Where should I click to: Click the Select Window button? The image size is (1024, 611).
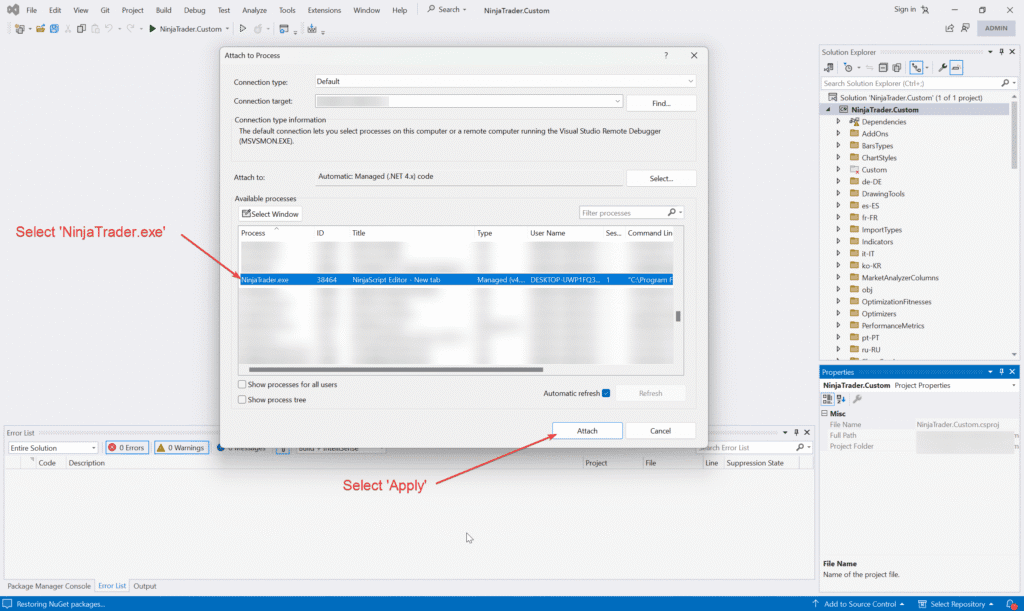tap(270, 214)
